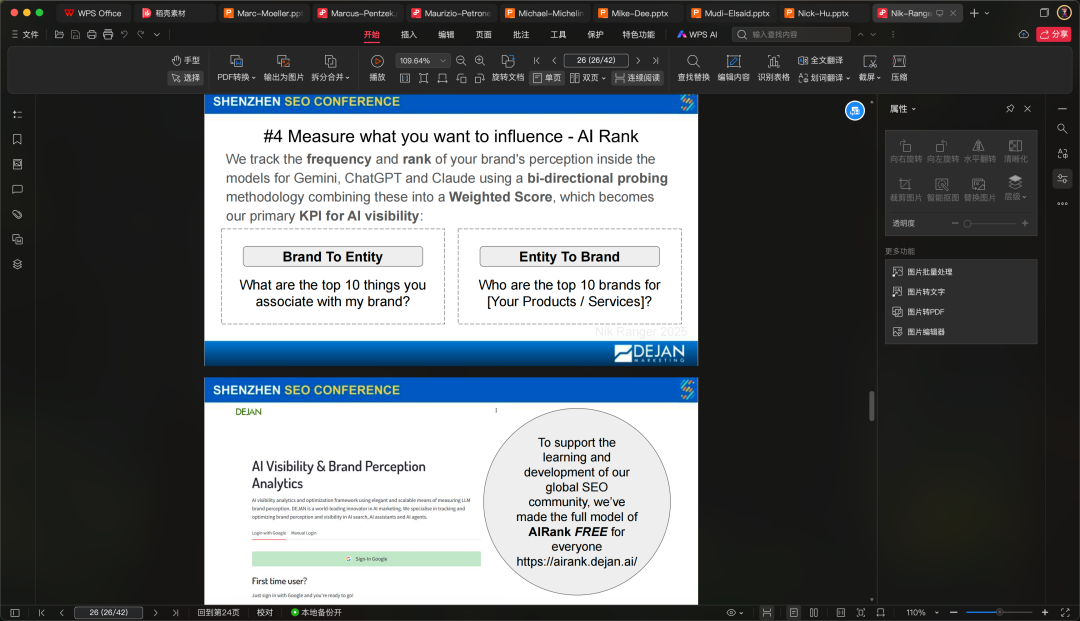Go to first page in toolbar

point(537,61)
